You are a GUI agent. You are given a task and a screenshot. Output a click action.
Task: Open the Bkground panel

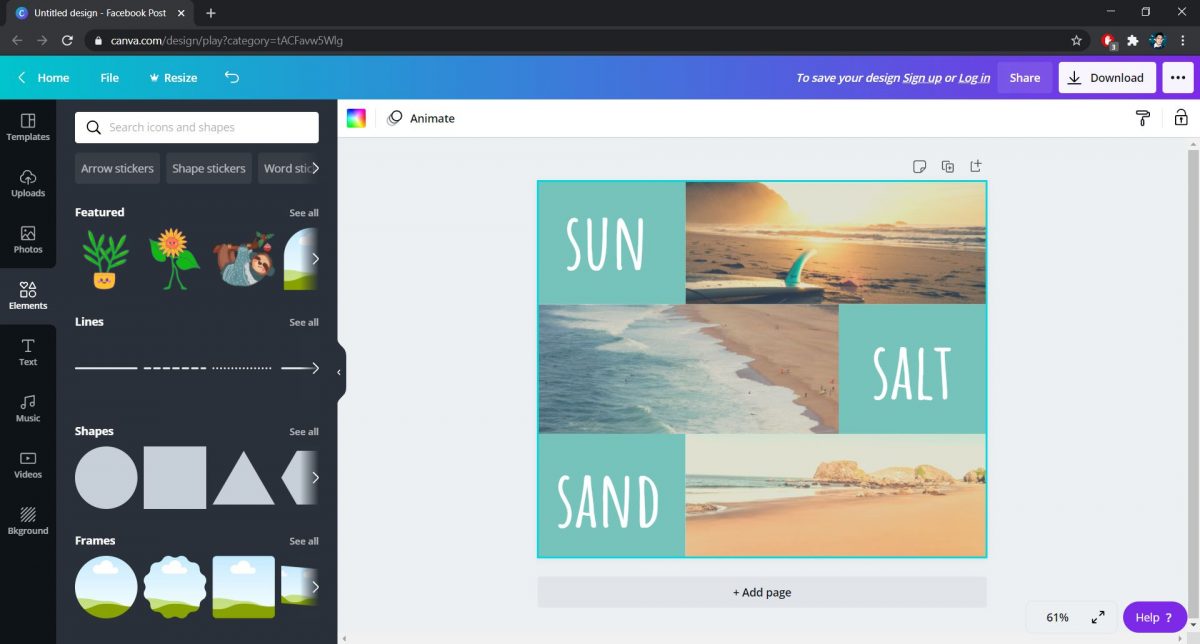[27, 521]
